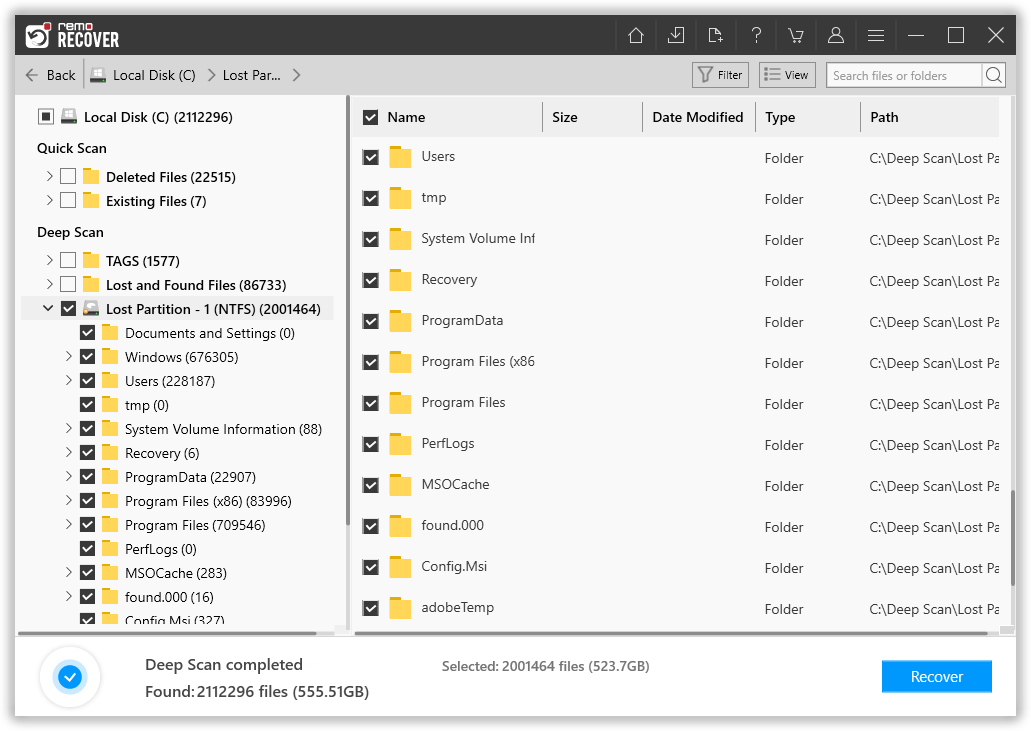Expand the Windows (676305) tree node

[x=68, y=356]
